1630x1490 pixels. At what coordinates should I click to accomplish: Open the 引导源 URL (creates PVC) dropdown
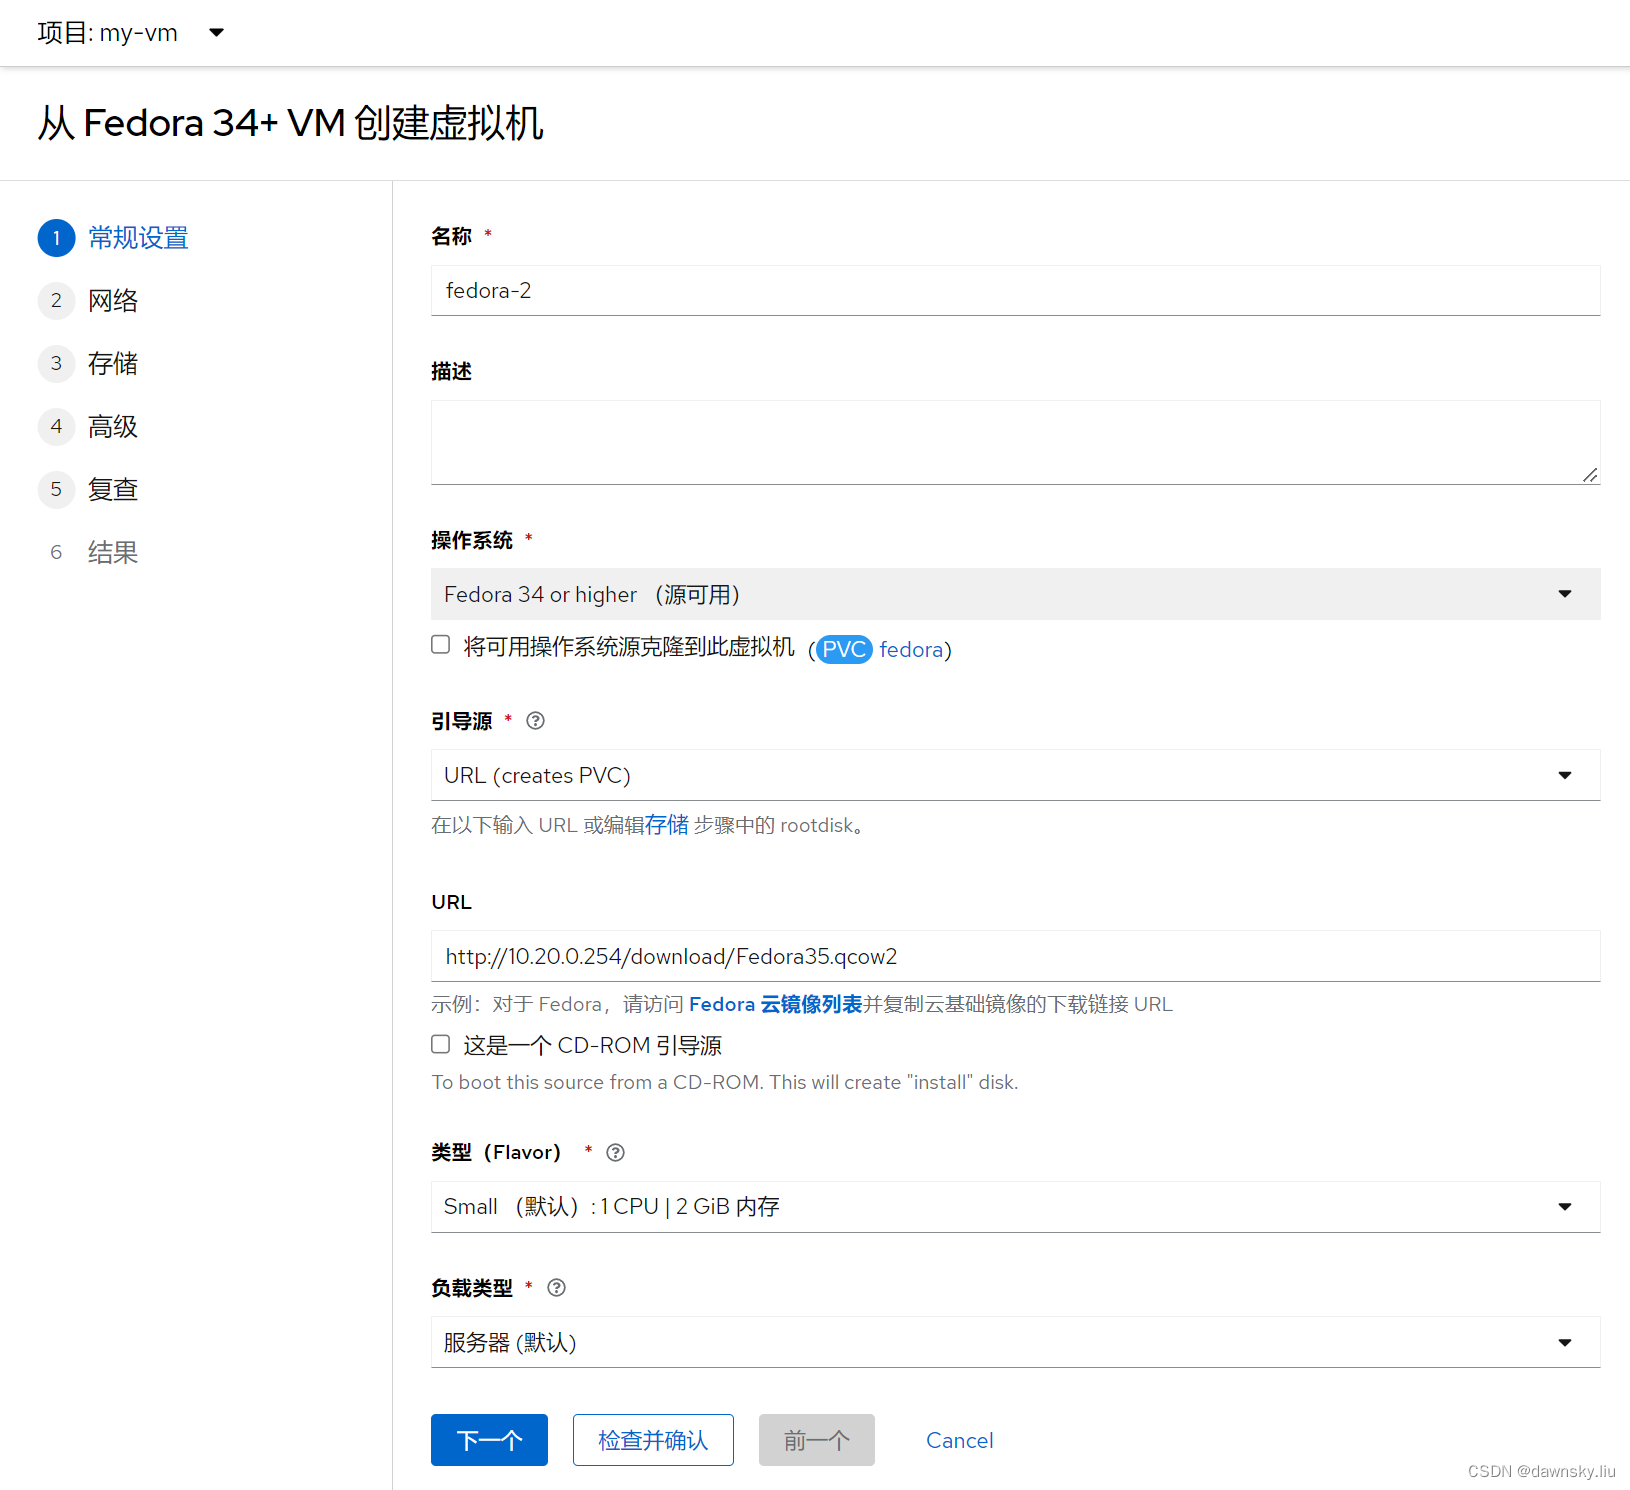1015,775
